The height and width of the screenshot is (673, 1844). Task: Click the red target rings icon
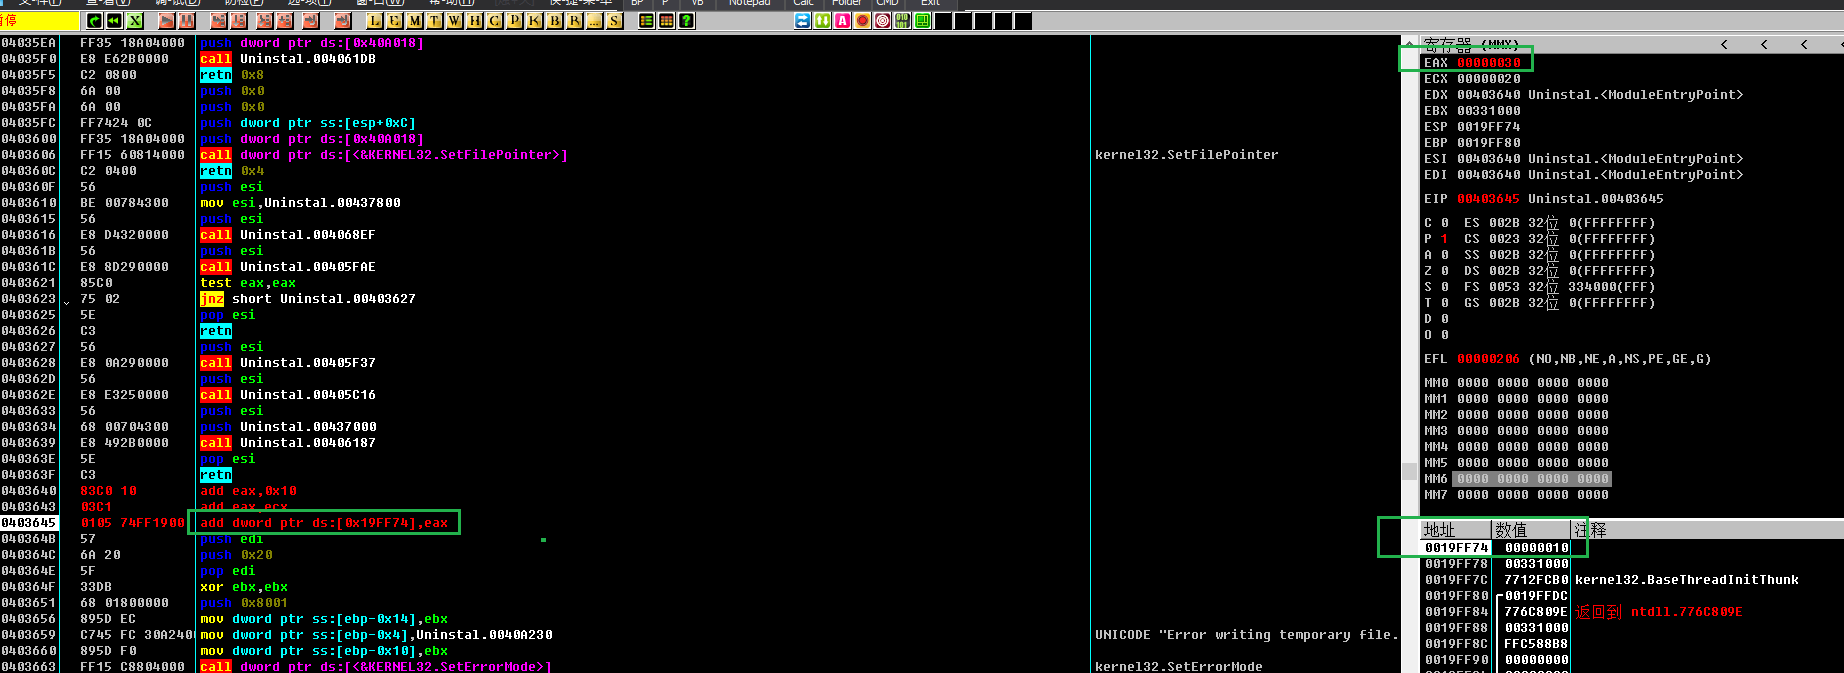click(883, 21)
